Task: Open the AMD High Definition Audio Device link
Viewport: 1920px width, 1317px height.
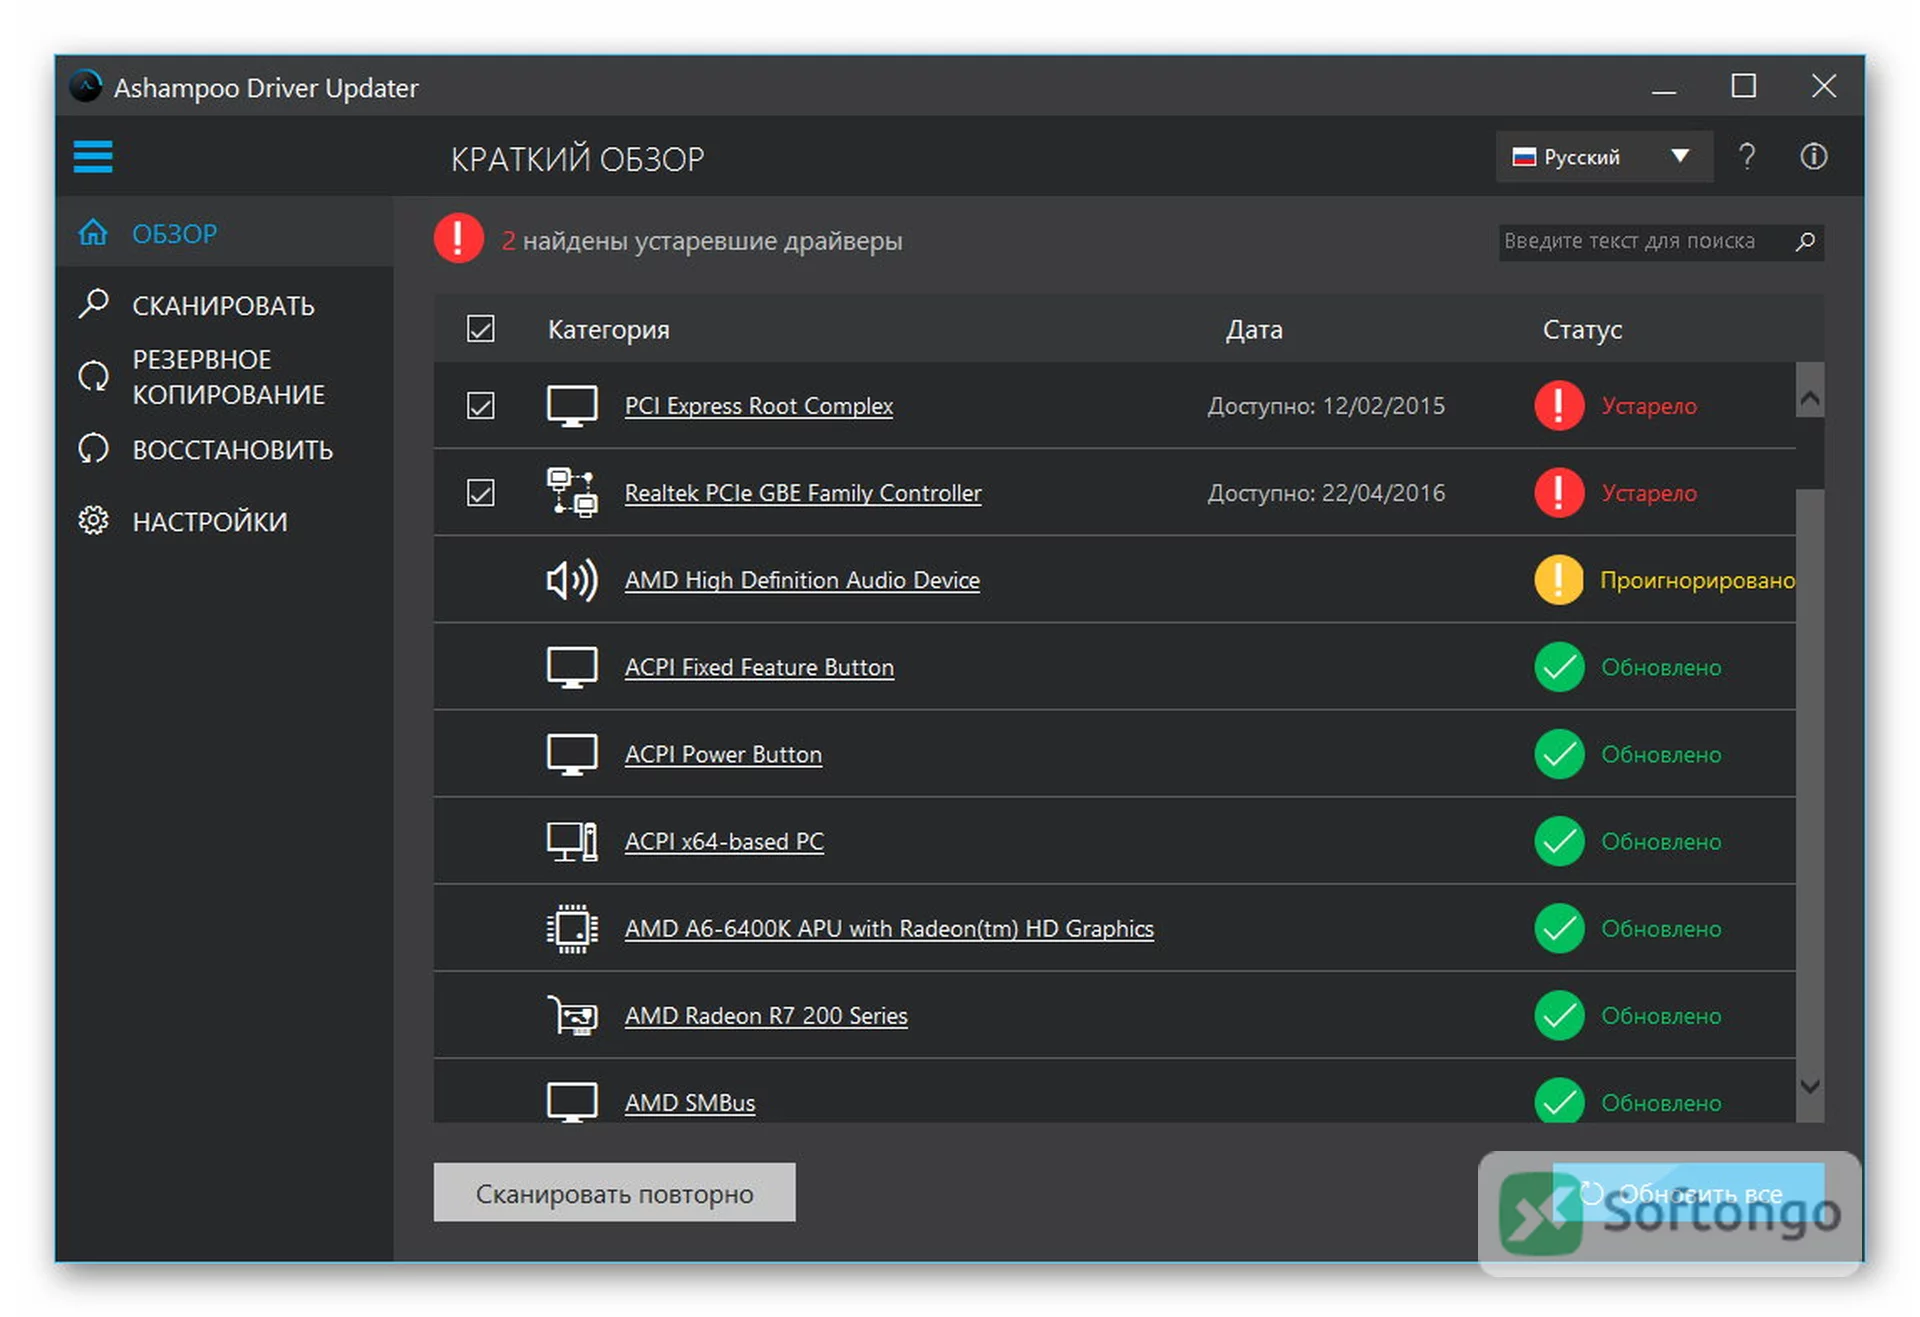Action: coord(802,580)
